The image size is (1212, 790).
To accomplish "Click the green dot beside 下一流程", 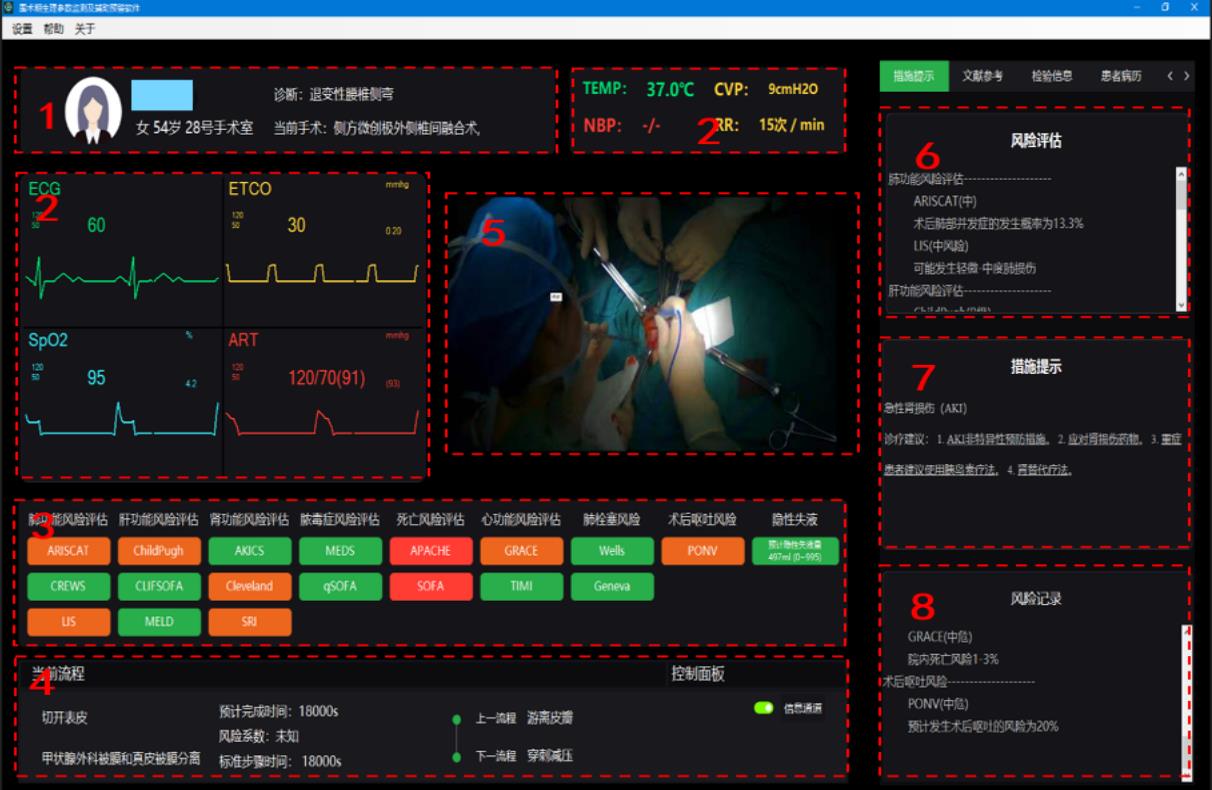I will [x=456, y=756].
